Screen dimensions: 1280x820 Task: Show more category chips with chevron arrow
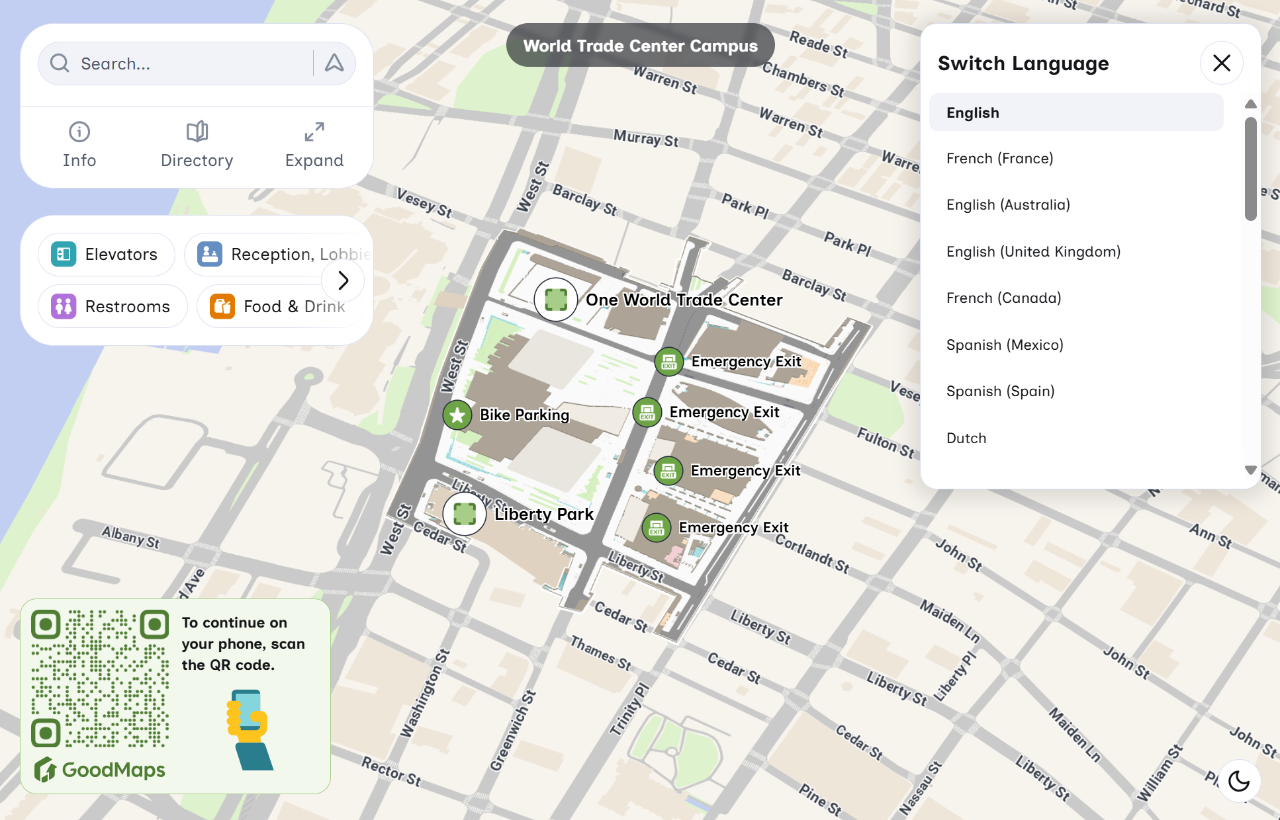click(x=343, y=280)
